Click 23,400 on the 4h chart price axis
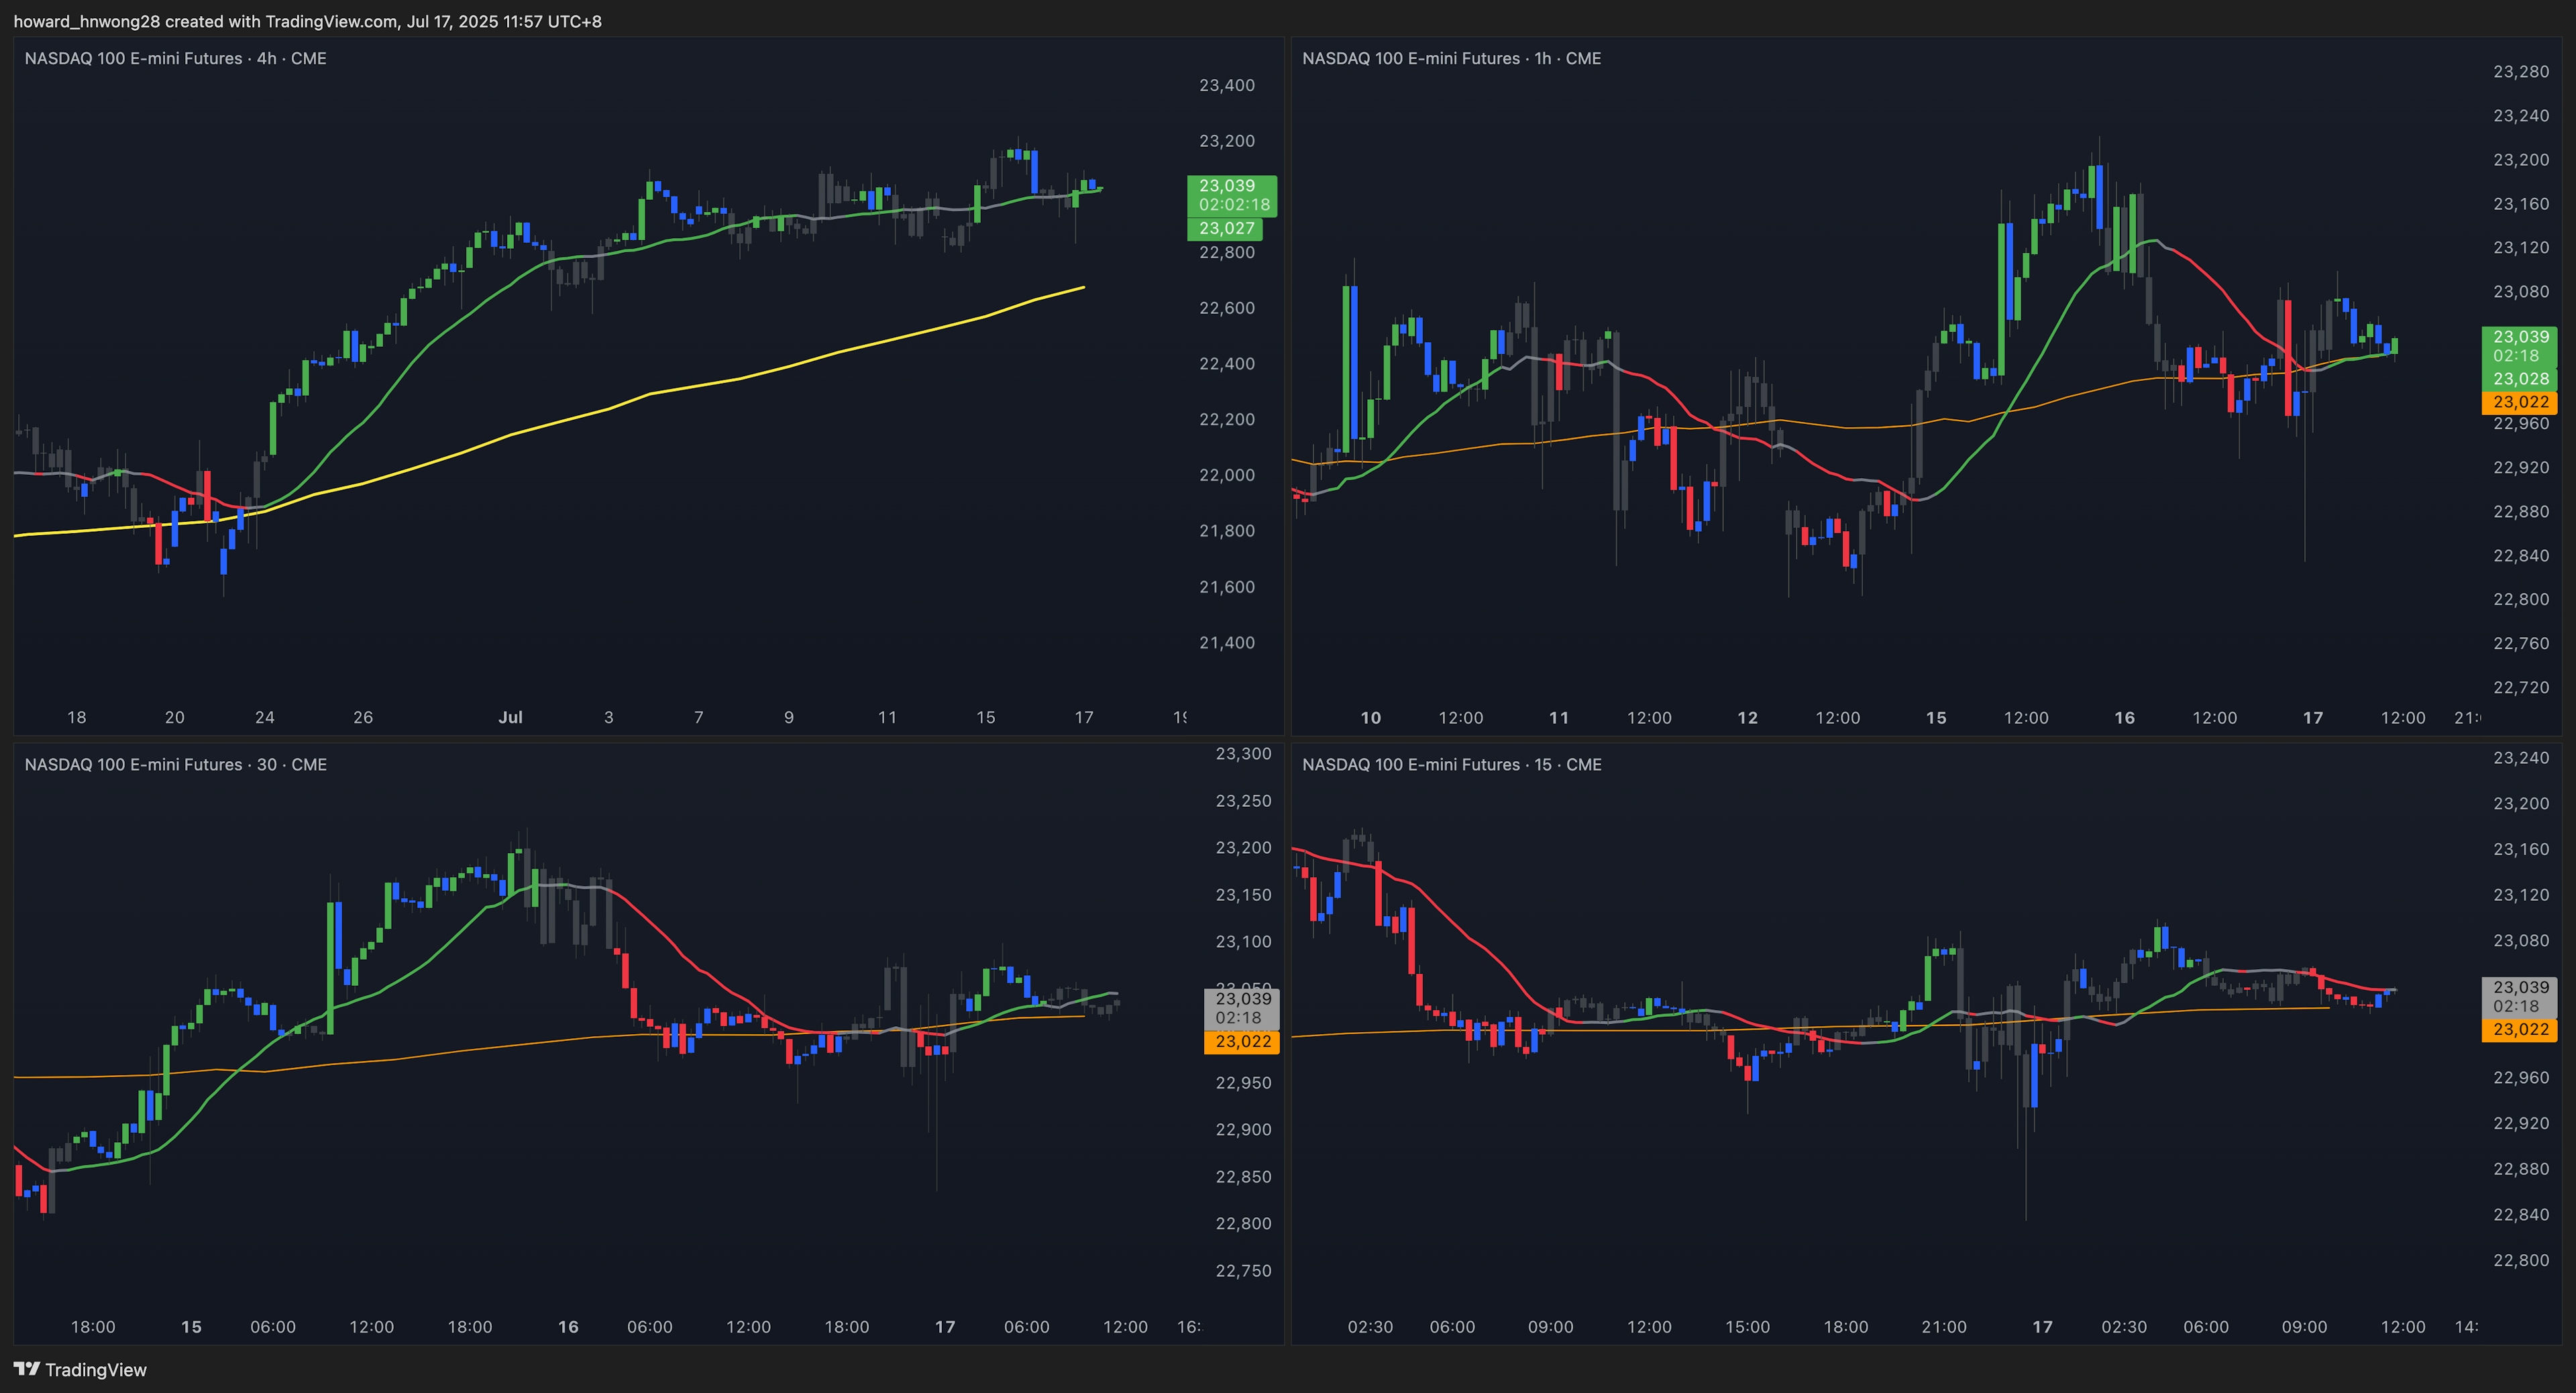This screenshot has width=2576, height=1393. click(1226, 85)
